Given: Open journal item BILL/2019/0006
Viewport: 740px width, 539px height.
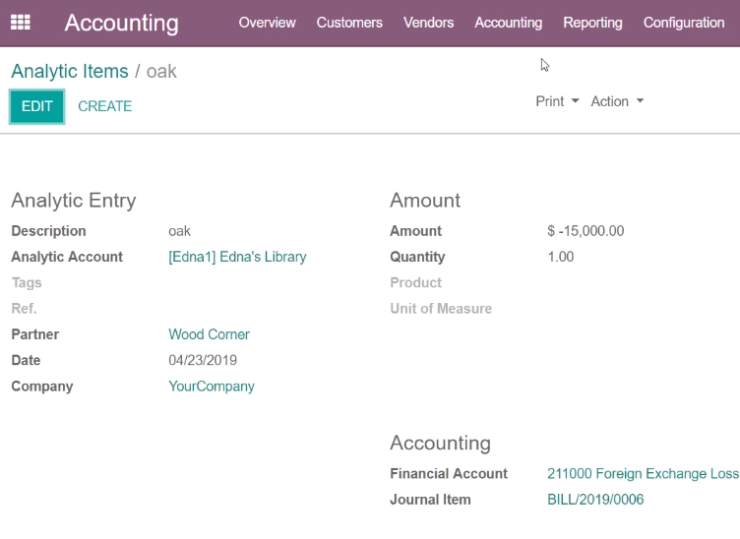Looking at the screenshot, I should 596,499.
